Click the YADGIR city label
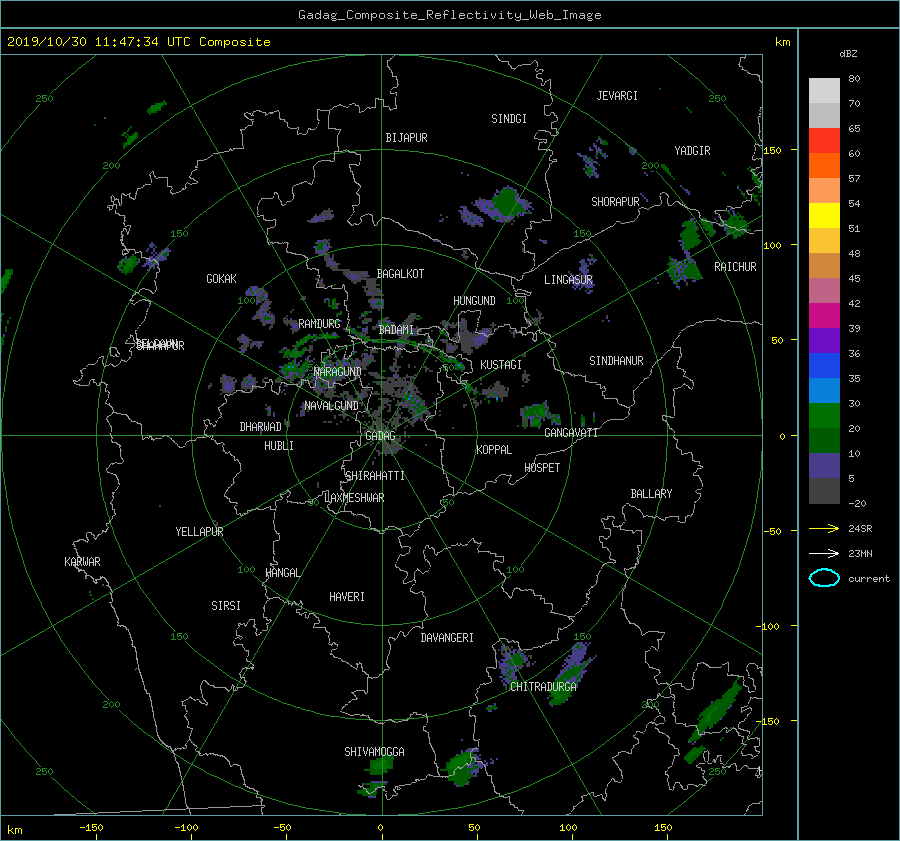 [692, 151]
